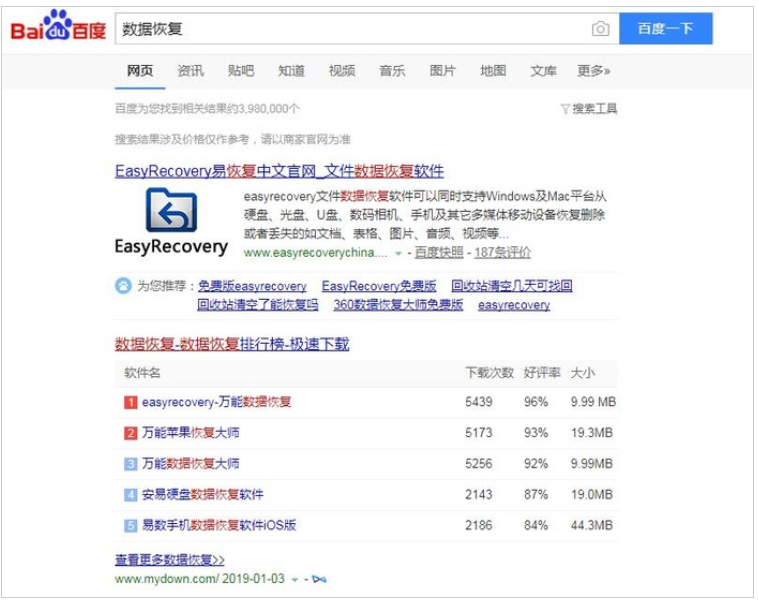Click the red rank 1 badge

point(130,402)
